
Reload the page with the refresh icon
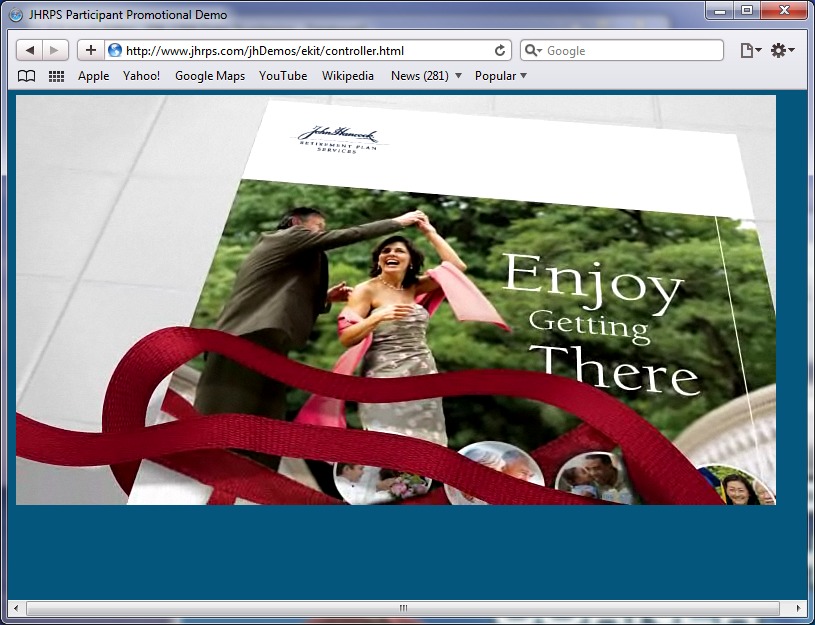click(500, 50)
